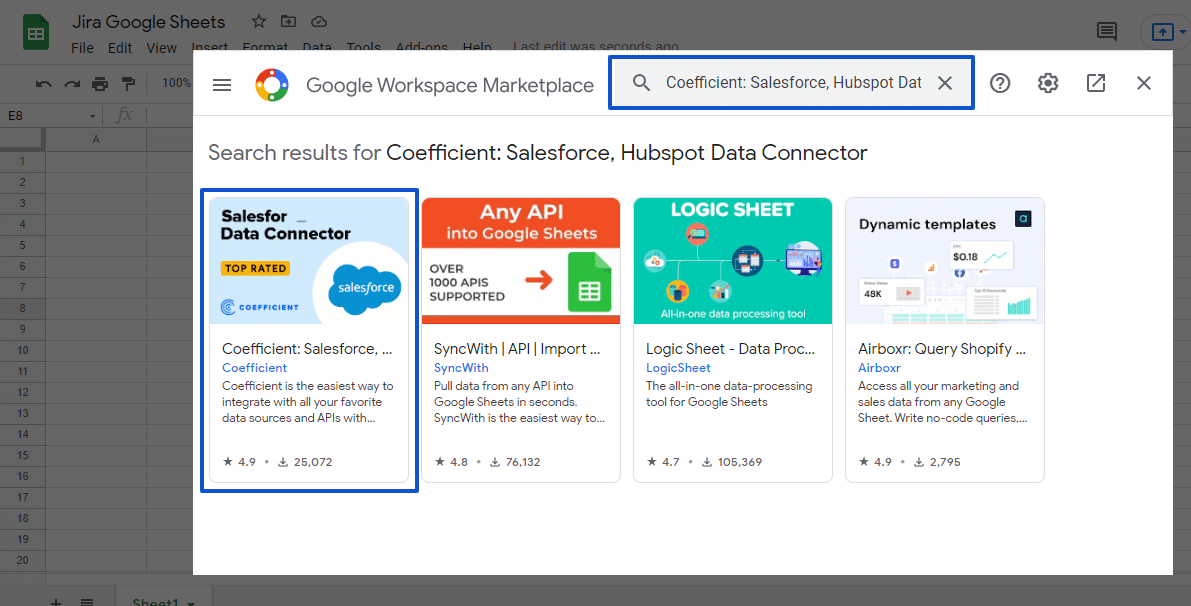1191x606 pixels.
Task: Select row 20 header
Action: tap(22, 560)
